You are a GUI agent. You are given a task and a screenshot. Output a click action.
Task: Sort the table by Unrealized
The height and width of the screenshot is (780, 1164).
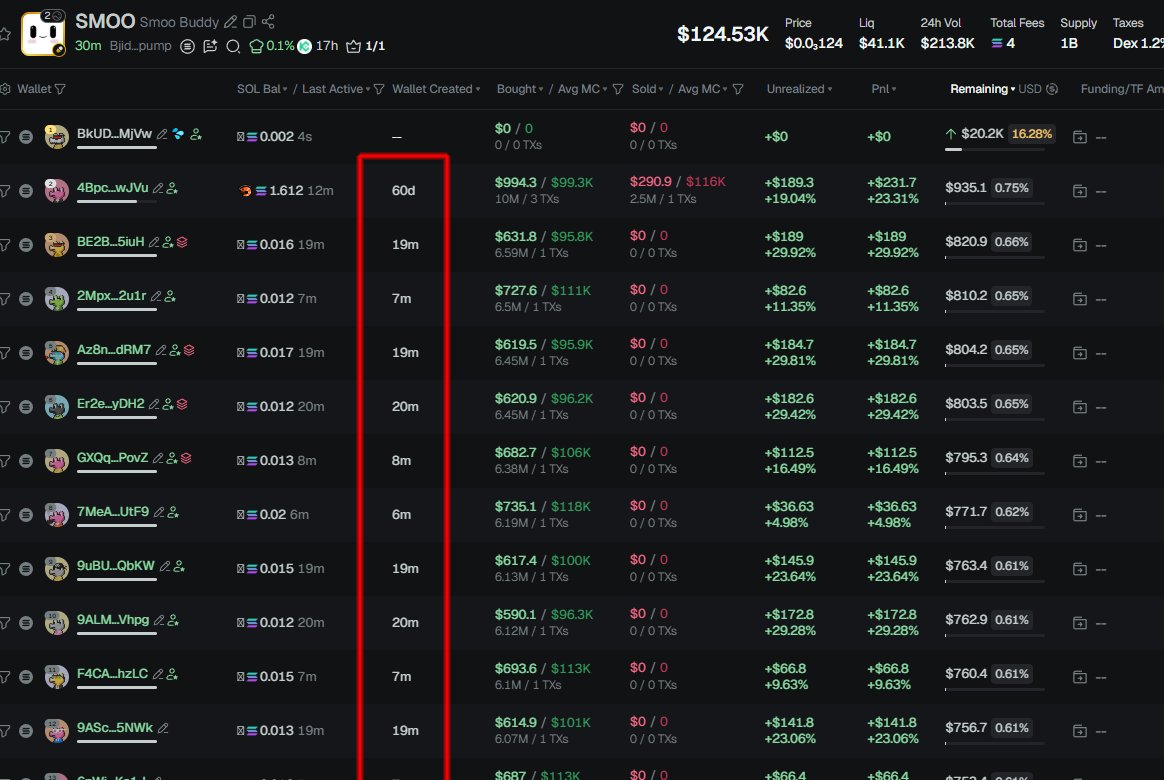(798, 89)
